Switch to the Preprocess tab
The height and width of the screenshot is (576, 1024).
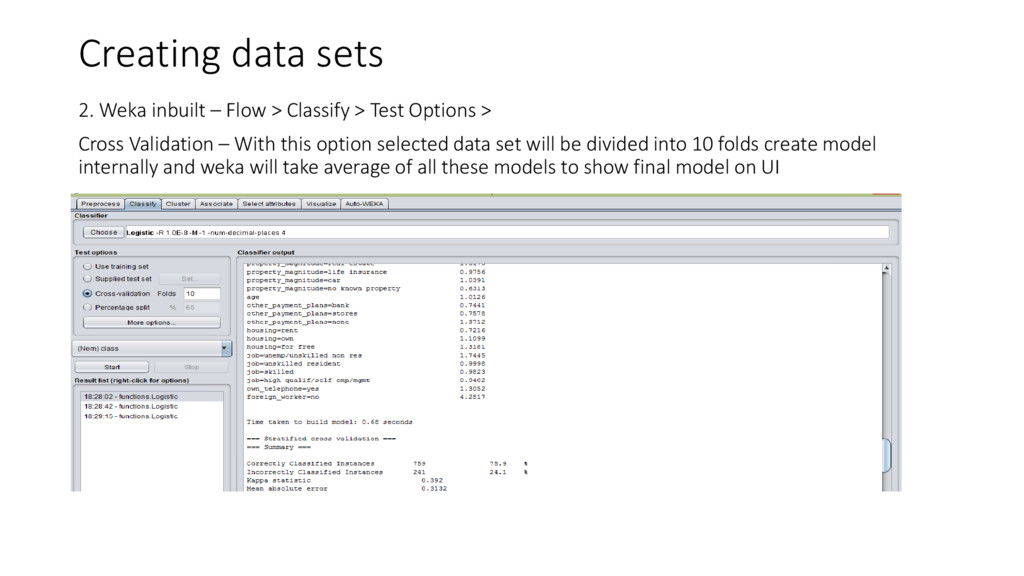click(x=100, y=204)
